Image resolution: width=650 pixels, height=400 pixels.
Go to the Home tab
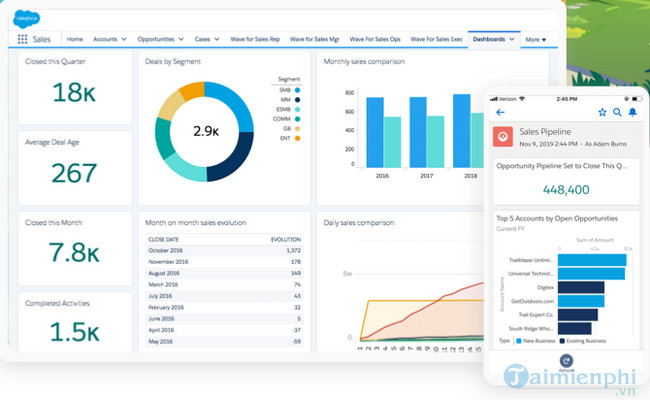[x=75, y=40]
